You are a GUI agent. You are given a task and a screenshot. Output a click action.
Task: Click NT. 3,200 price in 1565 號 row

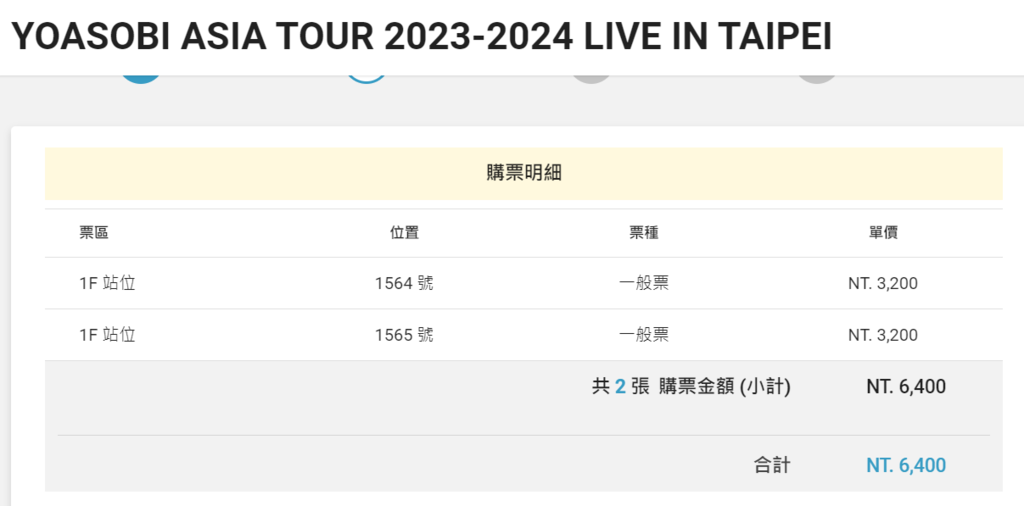pos(883,335)
